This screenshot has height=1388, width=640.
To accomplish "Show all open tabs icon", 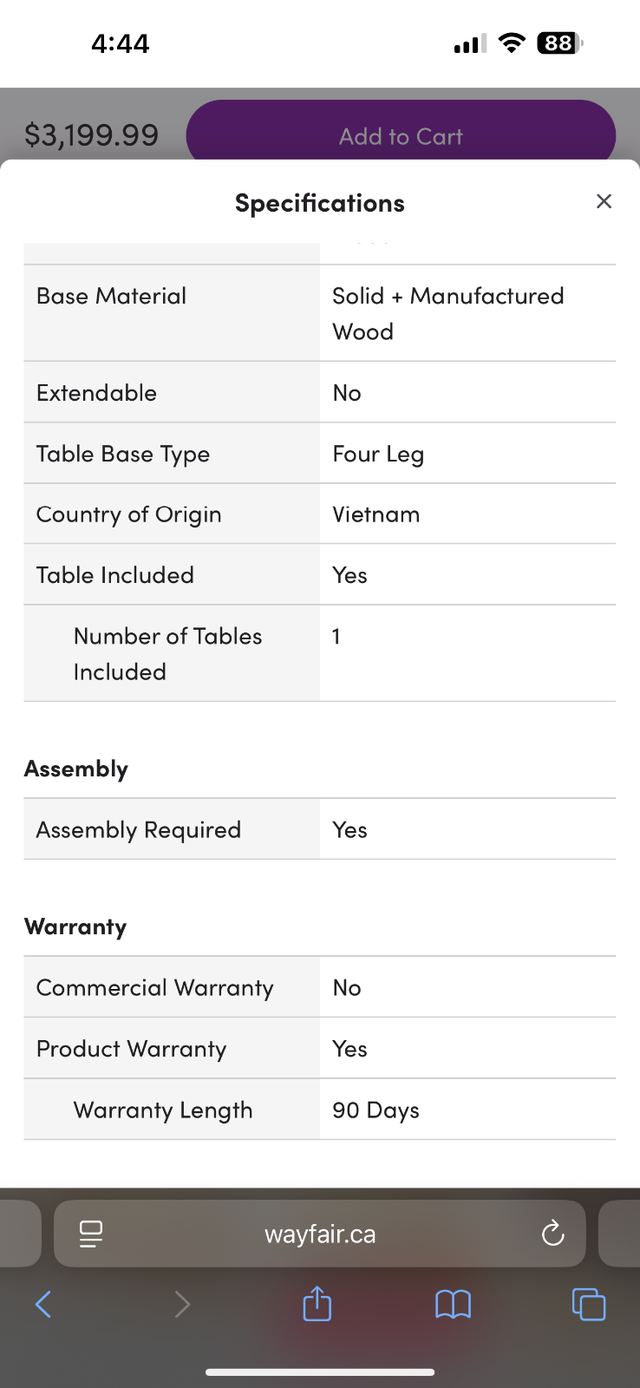I will 588,1304.
